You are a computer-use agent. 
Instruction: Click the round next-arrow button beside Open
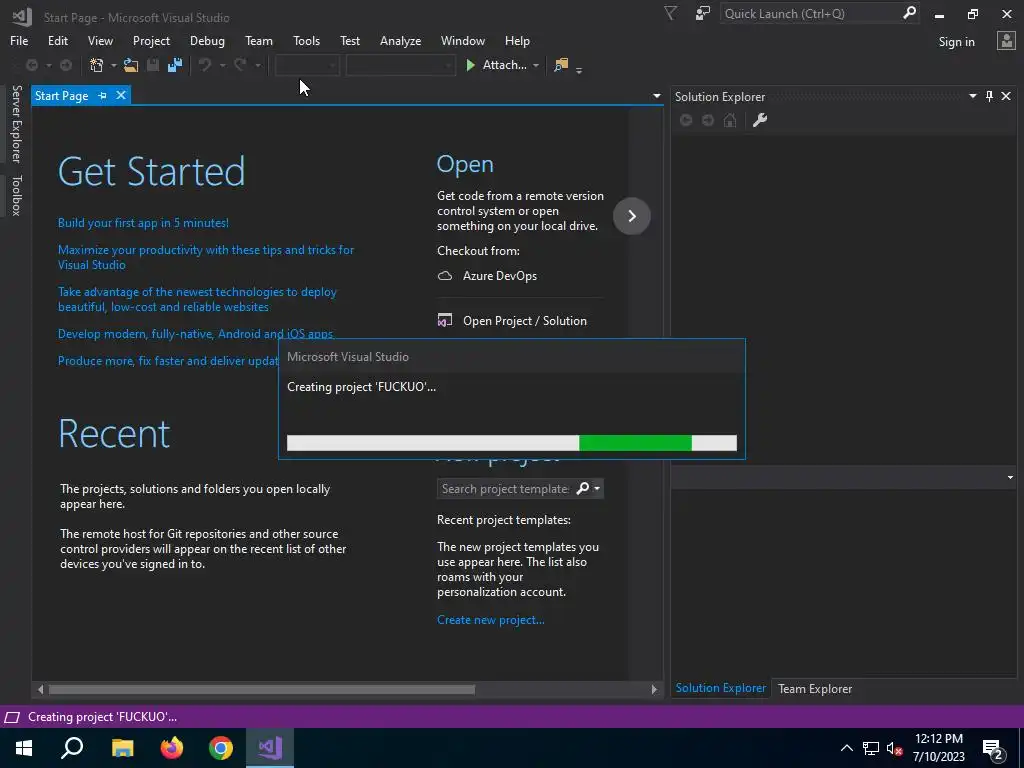coord(632,216)
